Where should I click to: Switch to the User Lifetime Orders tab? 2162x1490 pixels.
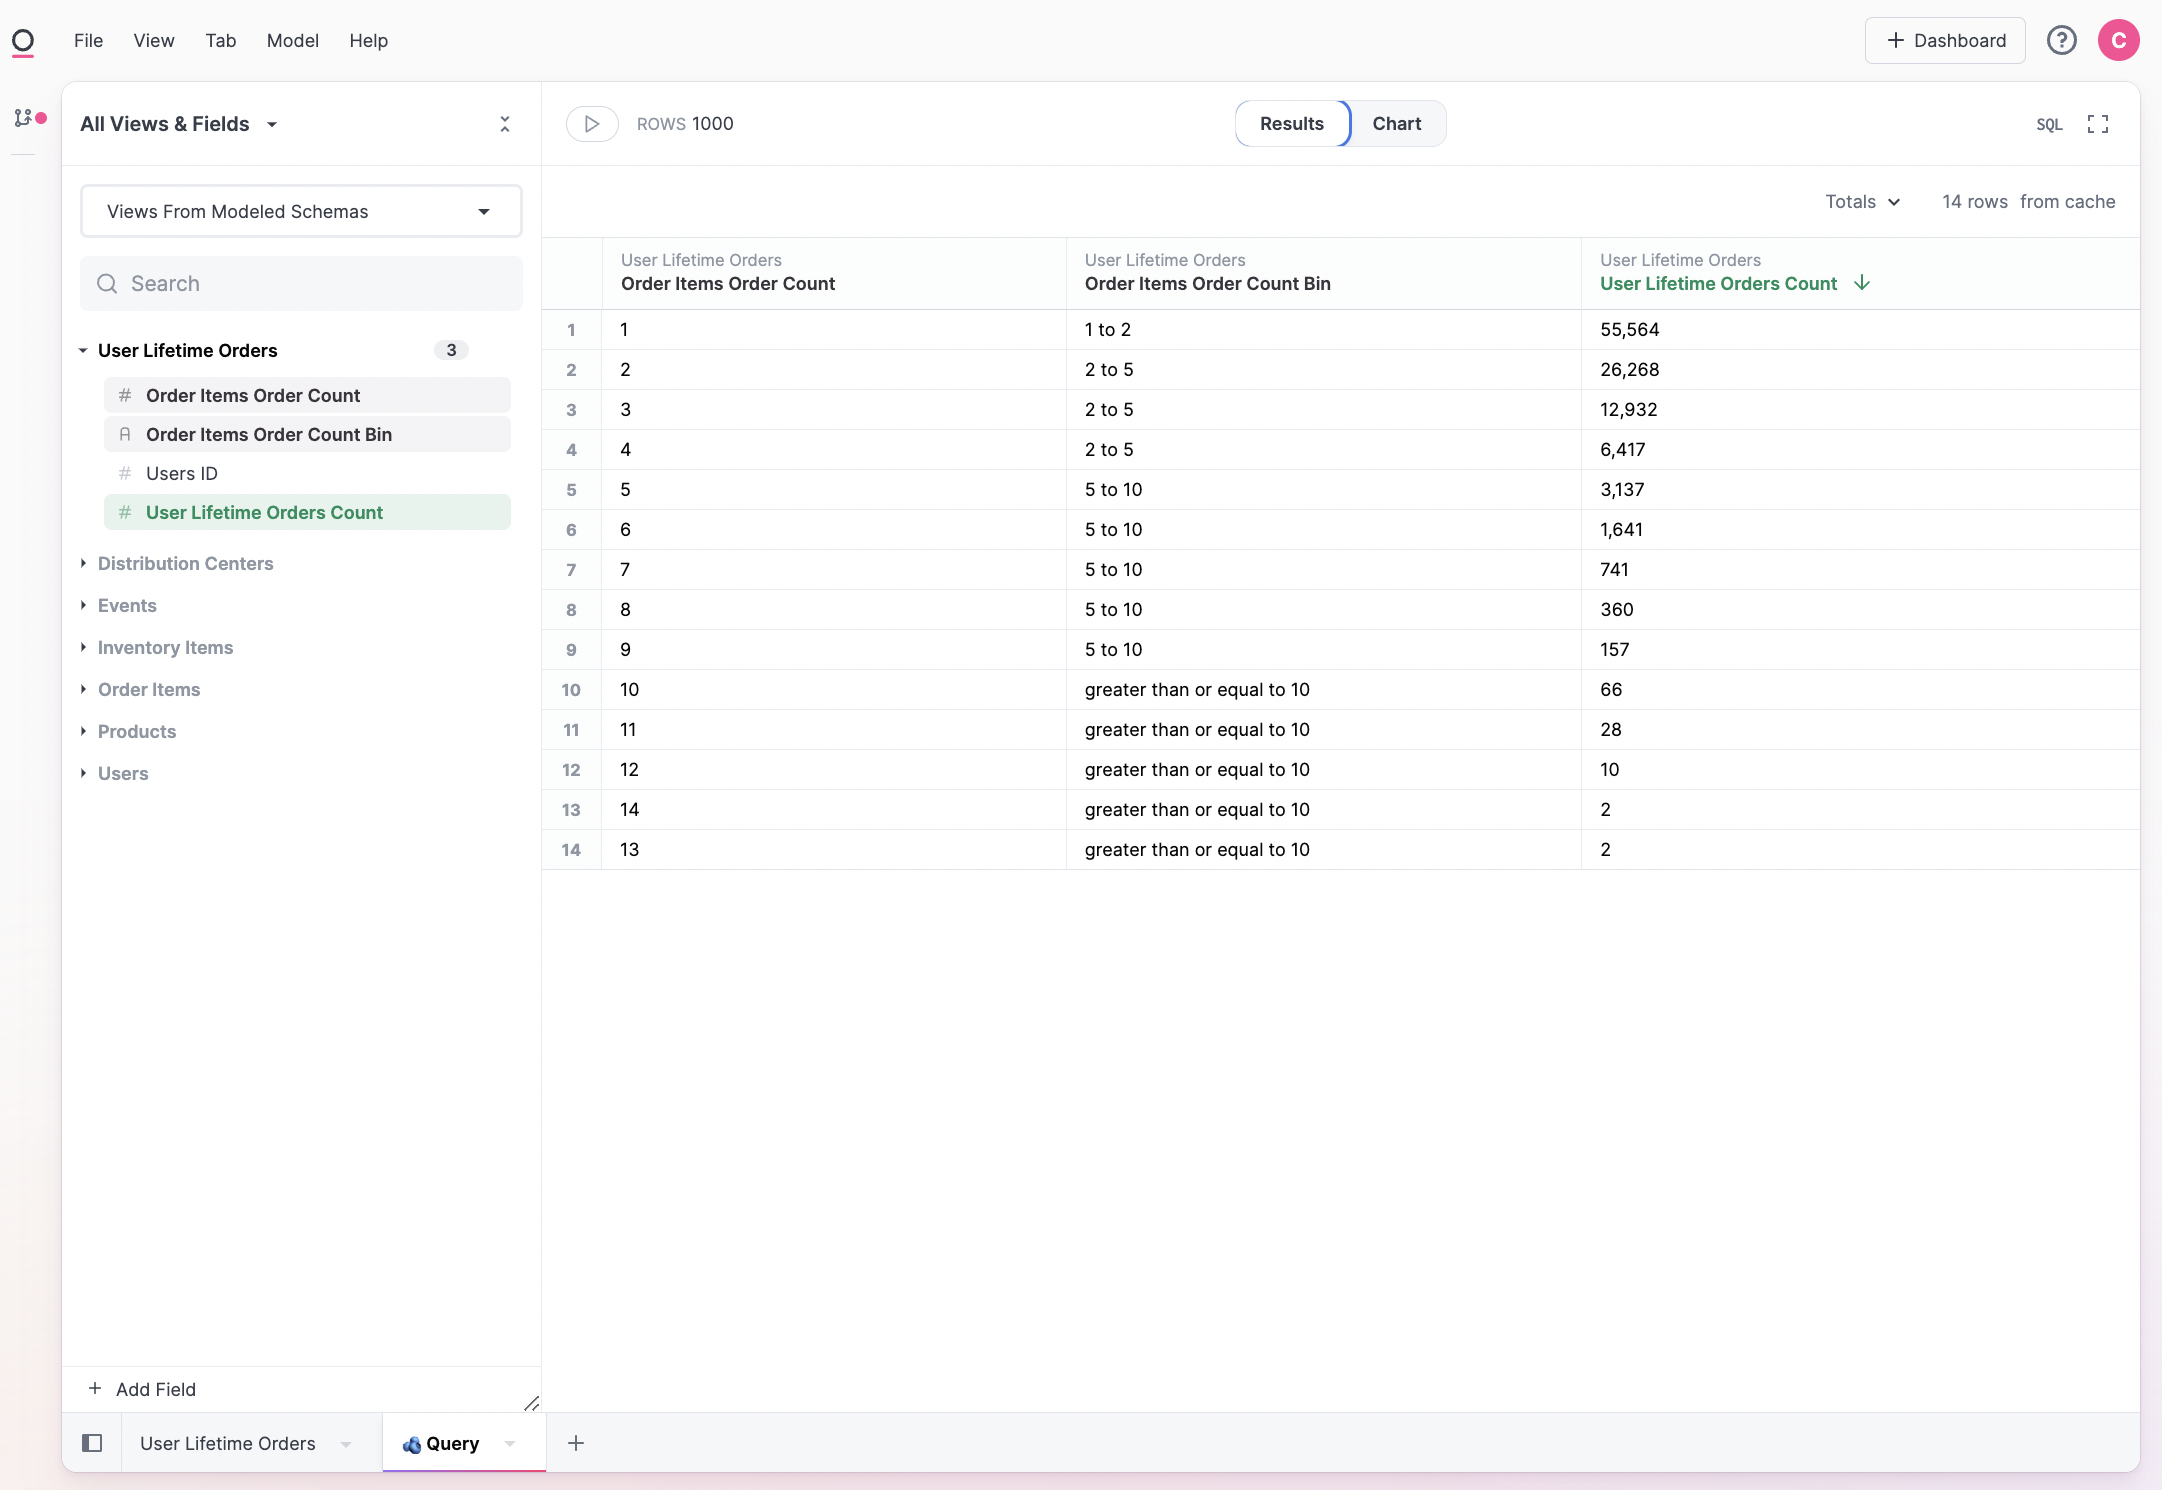[228, 1443]
